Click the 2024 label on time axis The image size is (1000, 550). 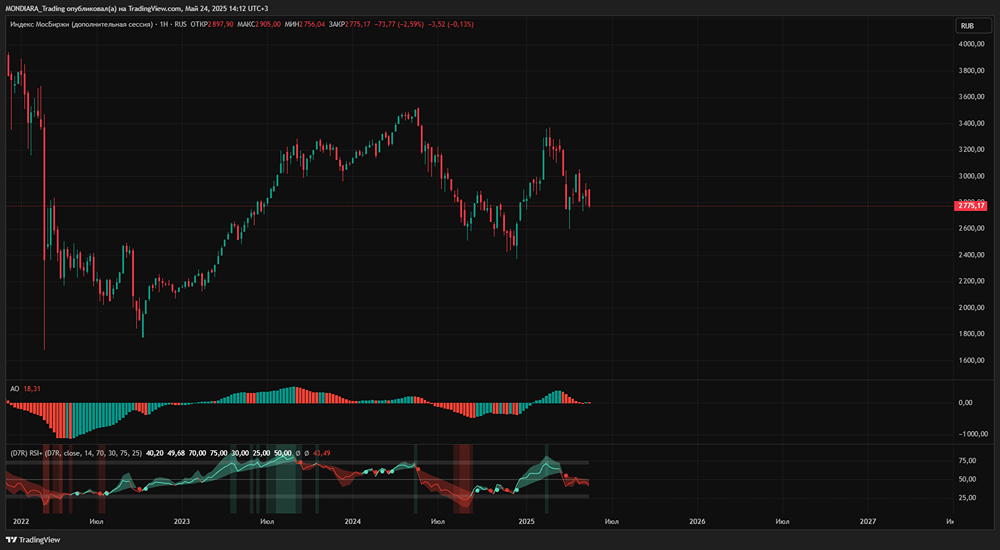coord(352,521)
